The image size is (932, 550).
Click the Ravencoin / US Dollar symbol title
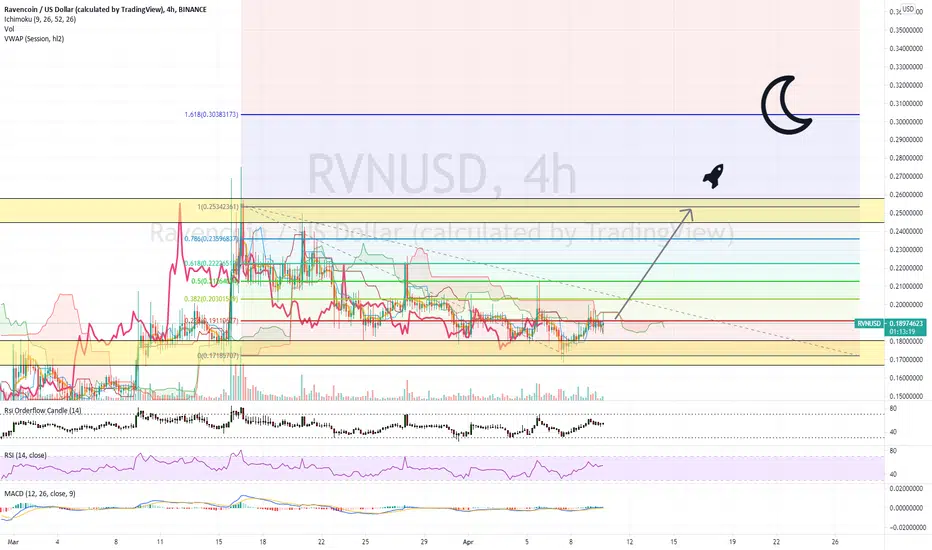pyautogui.click(x=105, y=10)
